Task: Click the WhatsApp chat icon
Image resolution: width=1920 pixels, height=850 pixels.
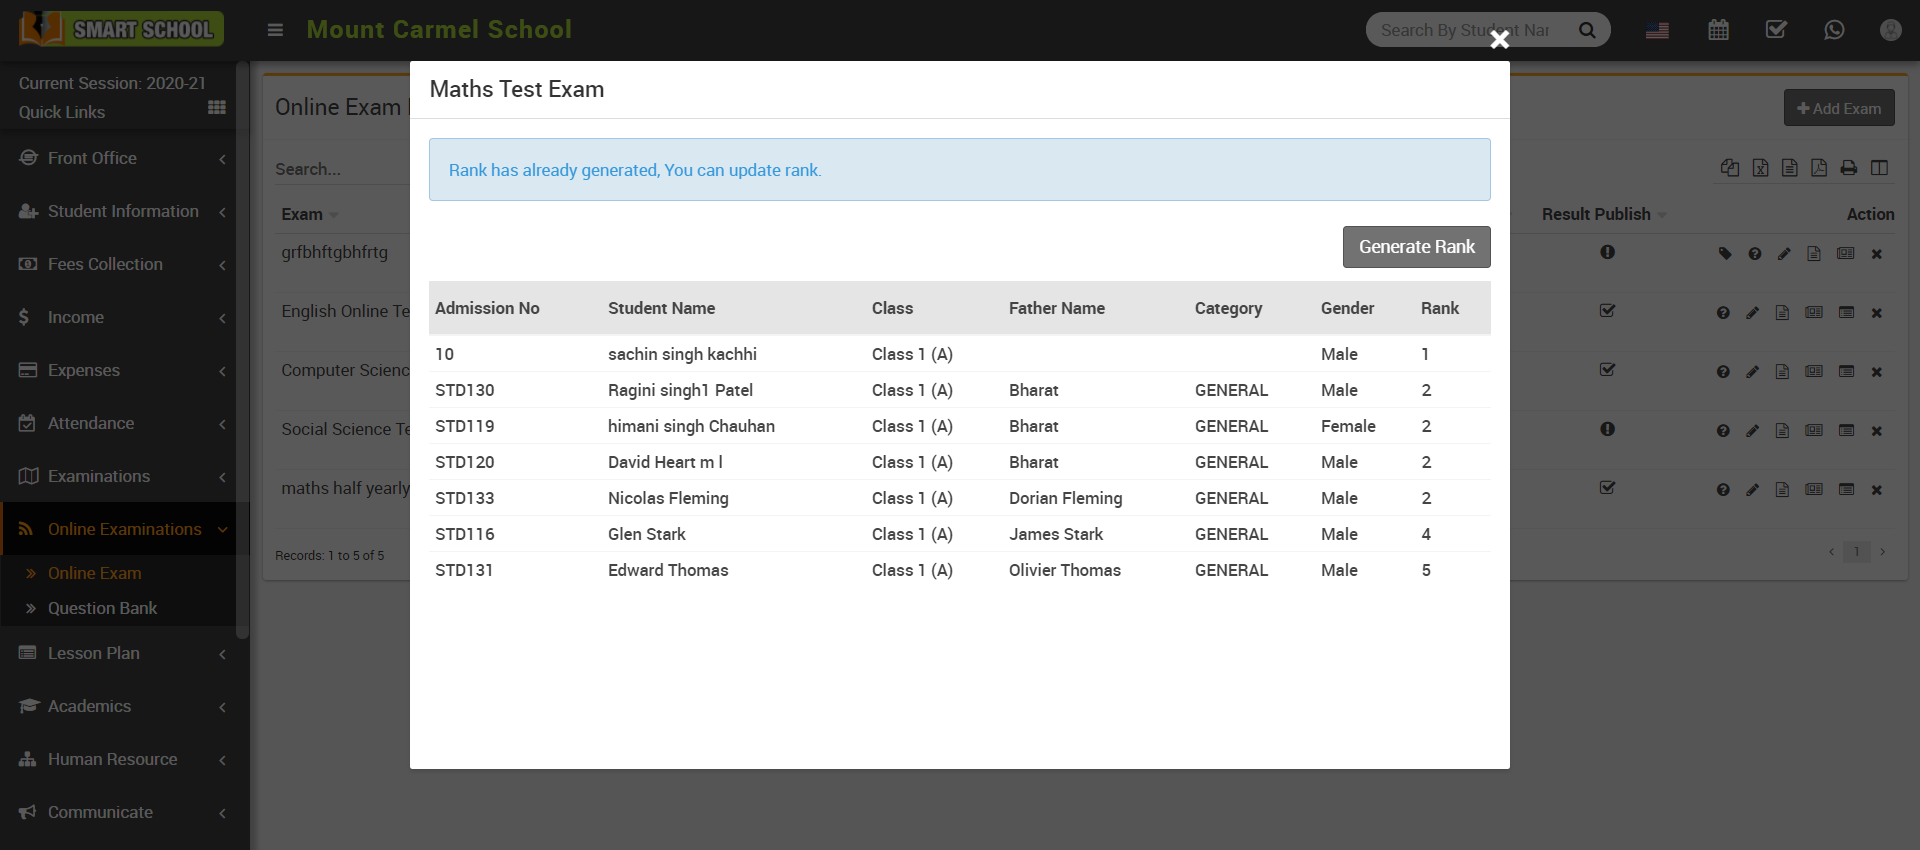Action: (x=1834, y=30)
